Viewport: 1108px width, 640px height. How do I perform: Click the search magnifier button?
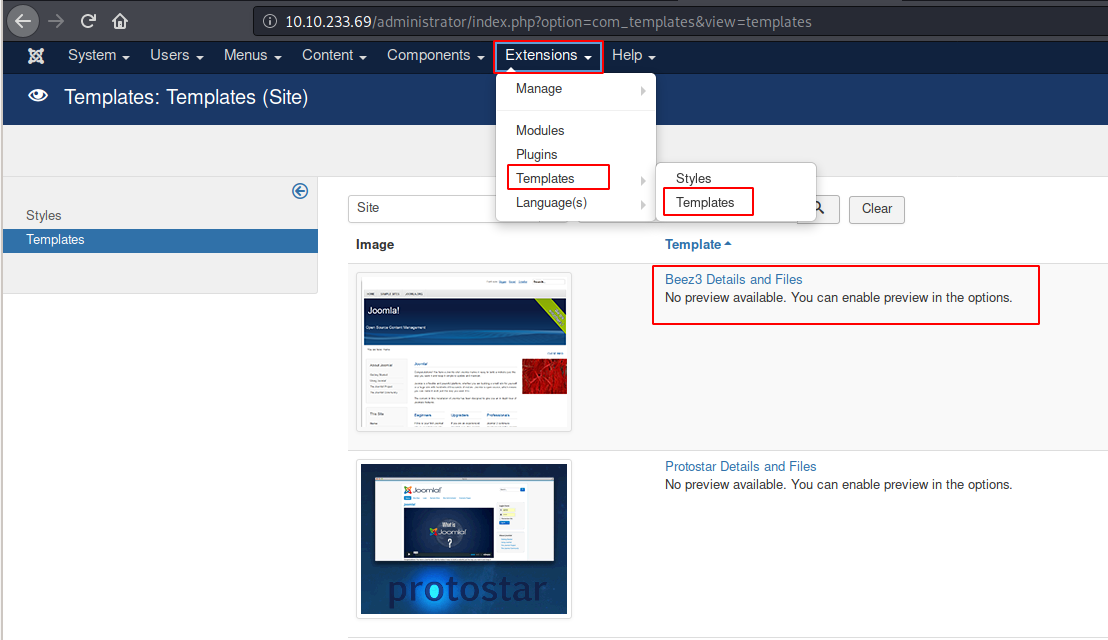819,208
